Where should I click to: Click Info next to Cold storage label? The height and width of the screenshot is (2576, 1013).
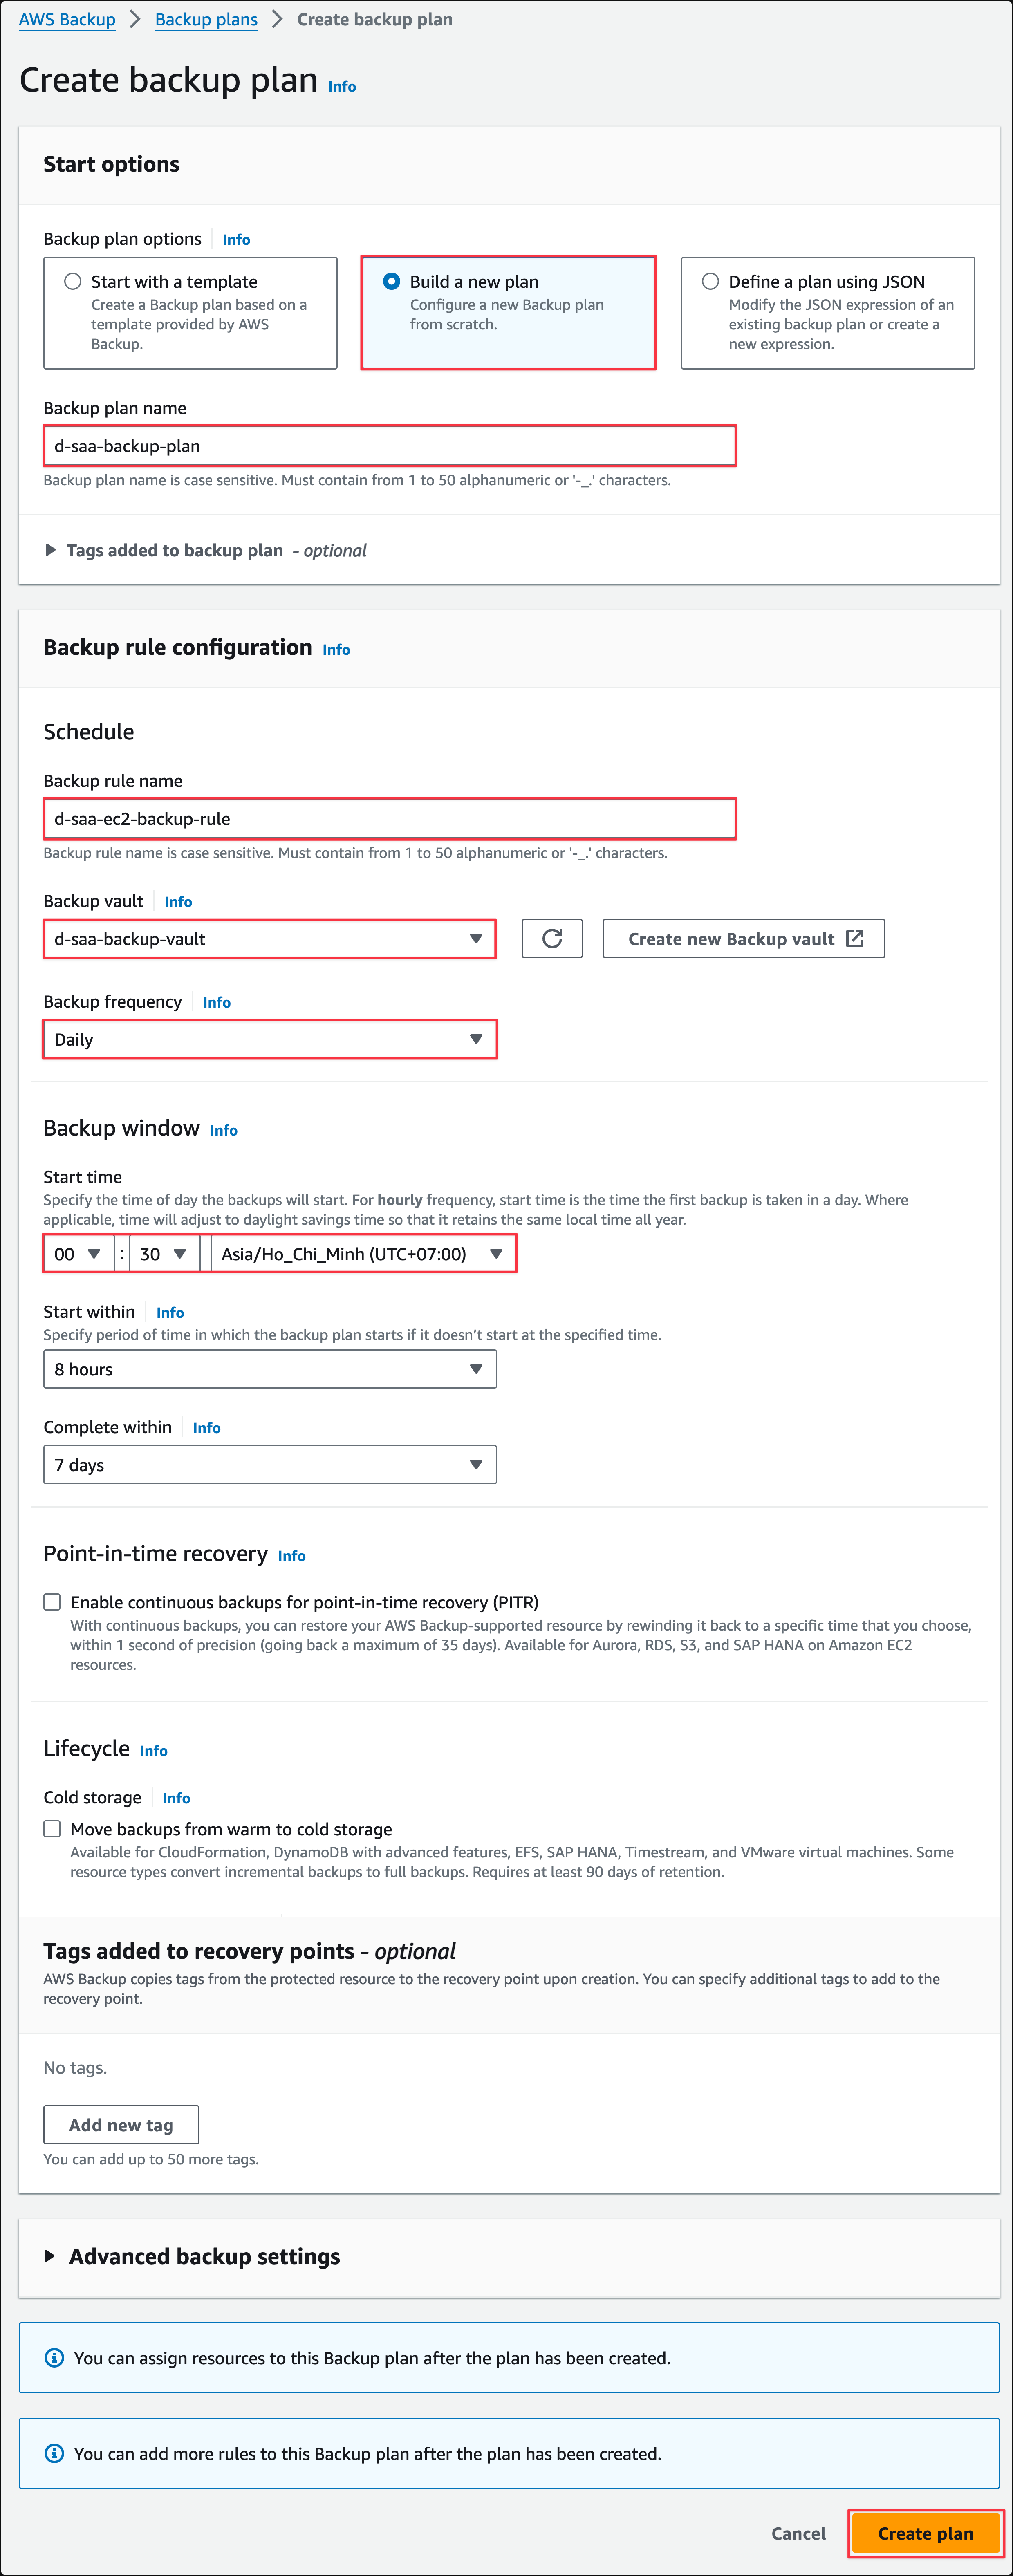[176, 1798]
